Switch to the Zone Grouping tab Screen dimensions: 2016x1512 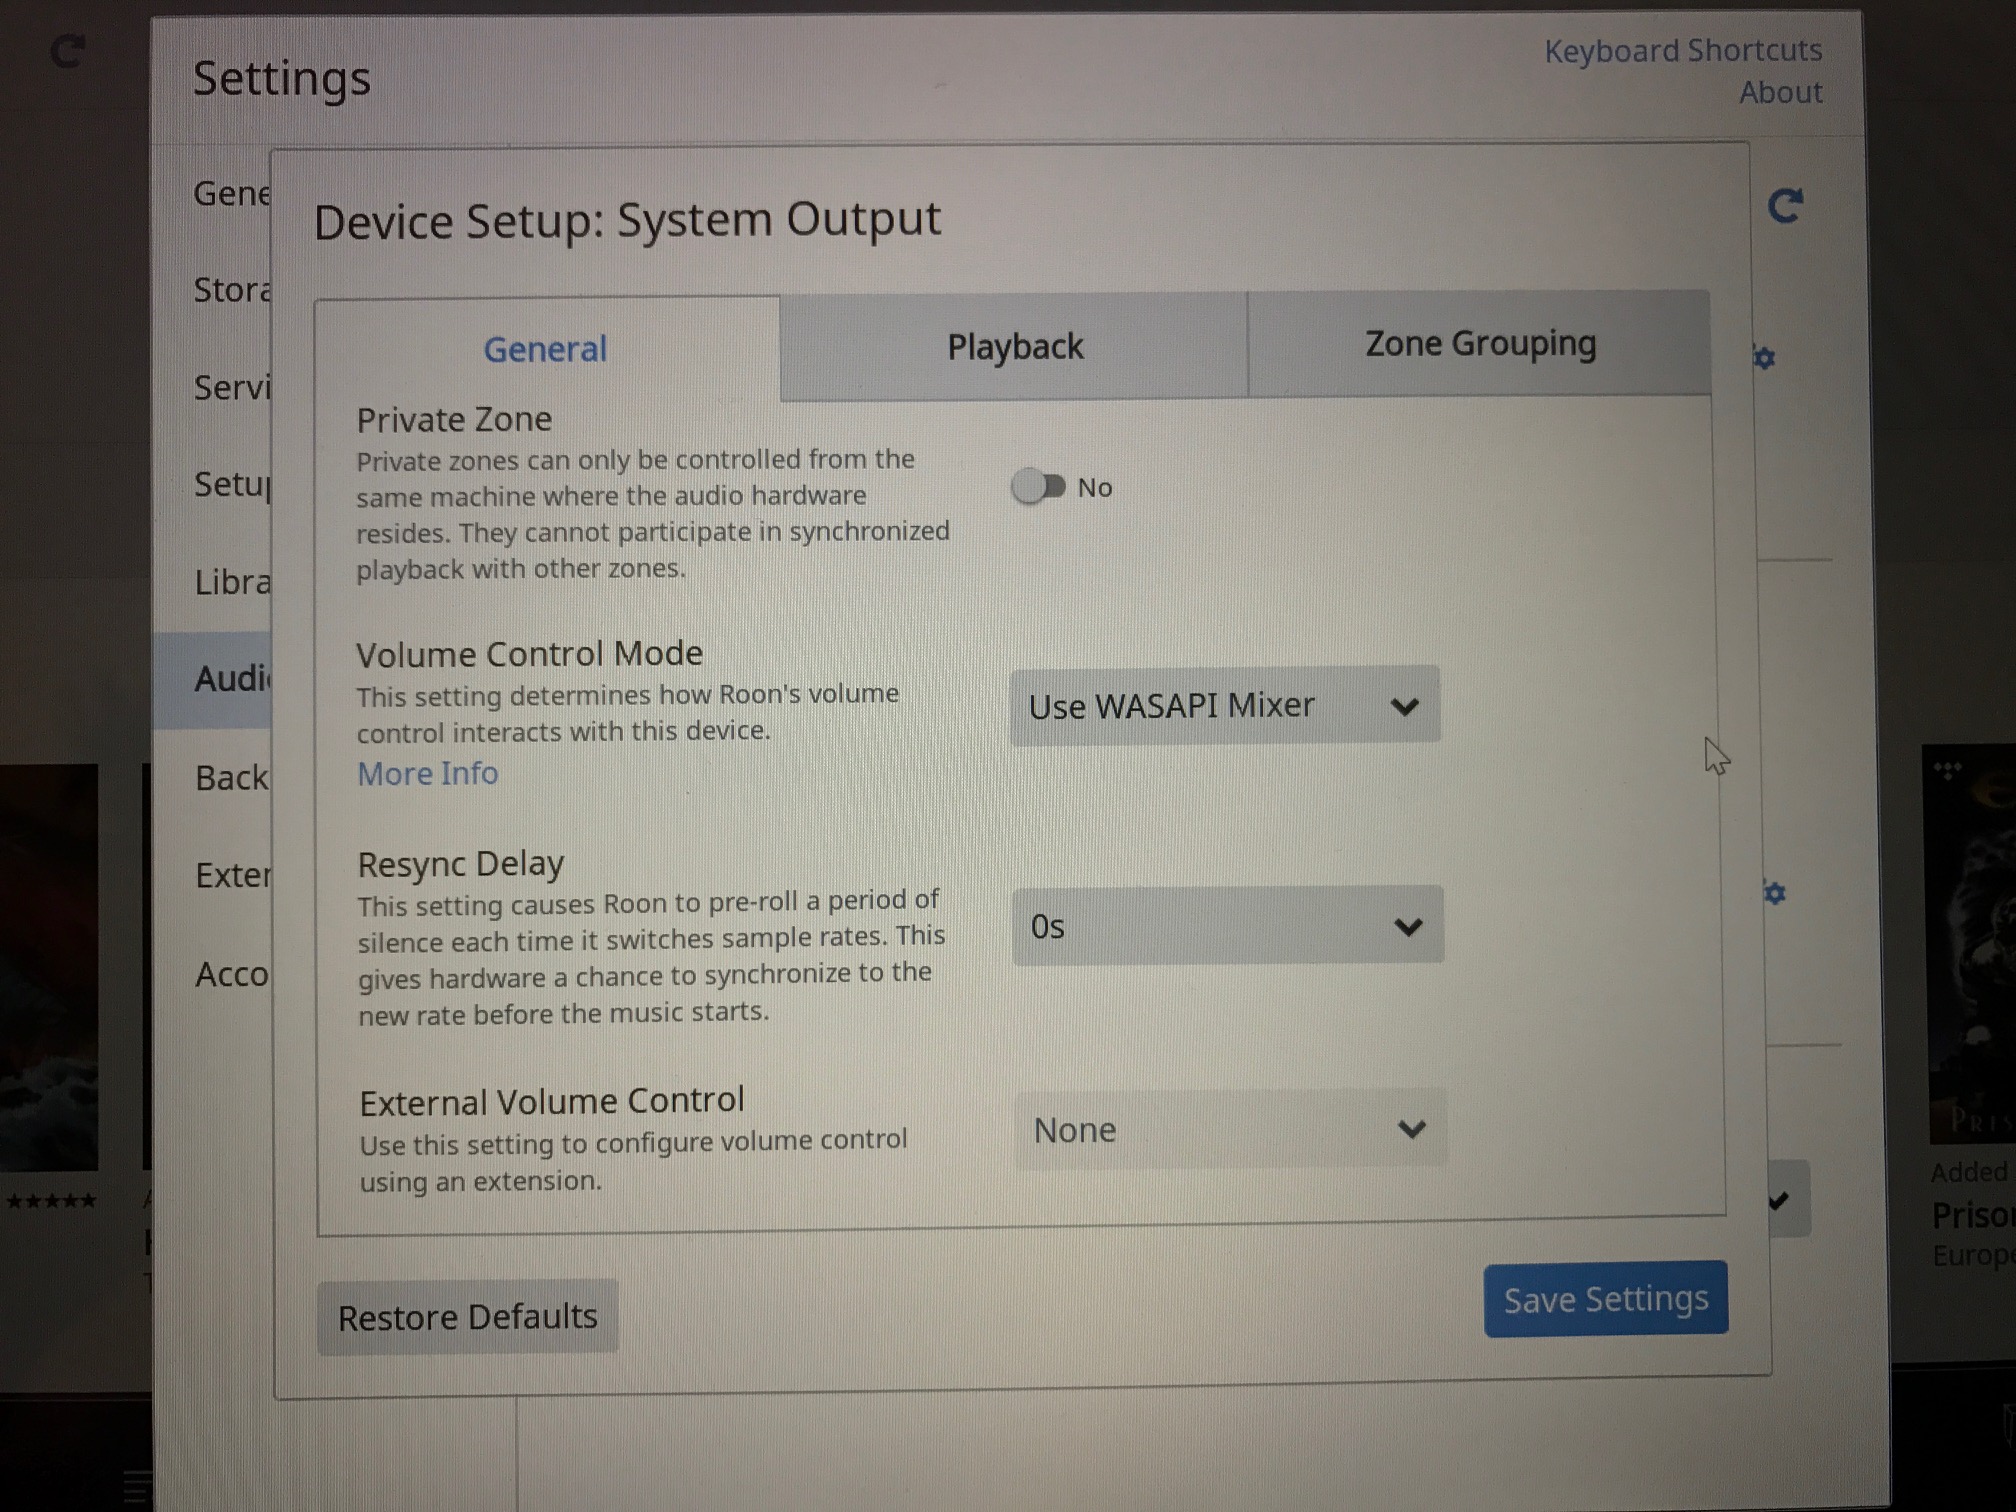pyautogui.click(x=1480, y=343)
